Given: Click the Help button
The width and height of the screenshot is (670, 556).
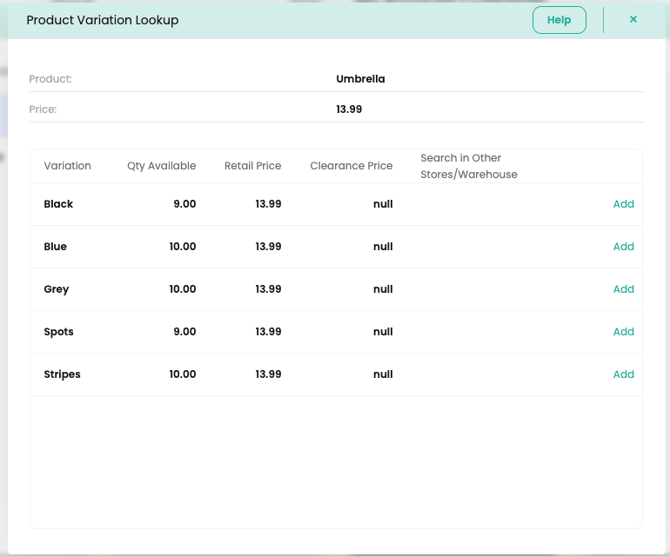Looking at the screenshot, I should point(559,20).
